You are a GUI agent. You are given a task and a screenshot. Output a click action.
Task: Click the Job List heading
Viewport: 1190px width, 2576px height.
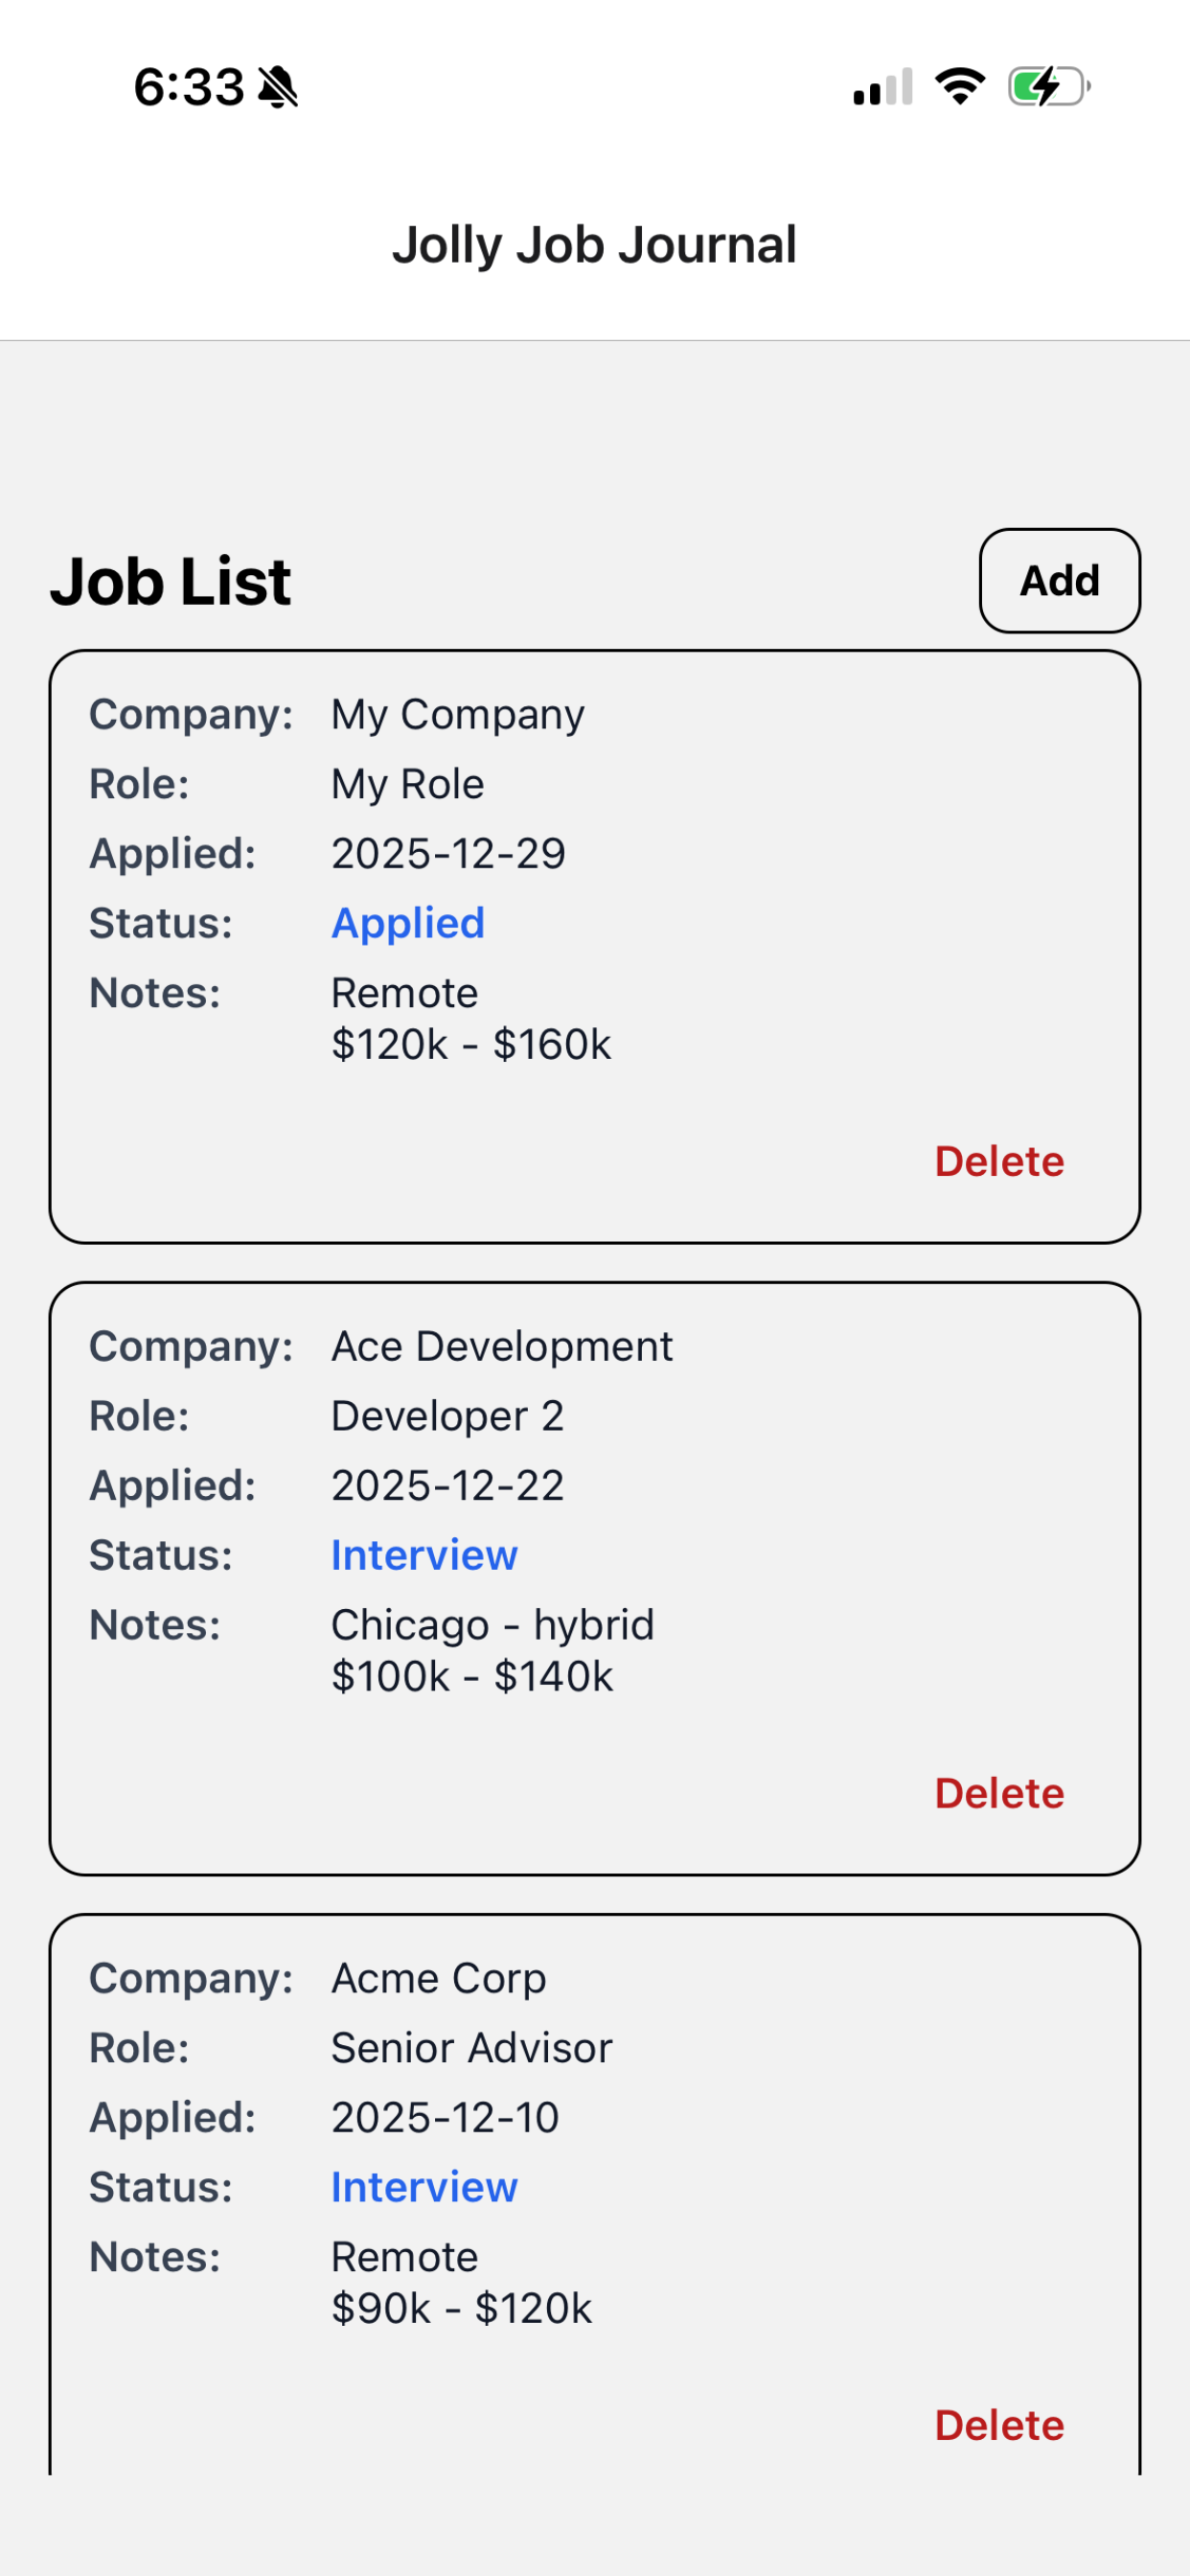(x=170, y=580)
